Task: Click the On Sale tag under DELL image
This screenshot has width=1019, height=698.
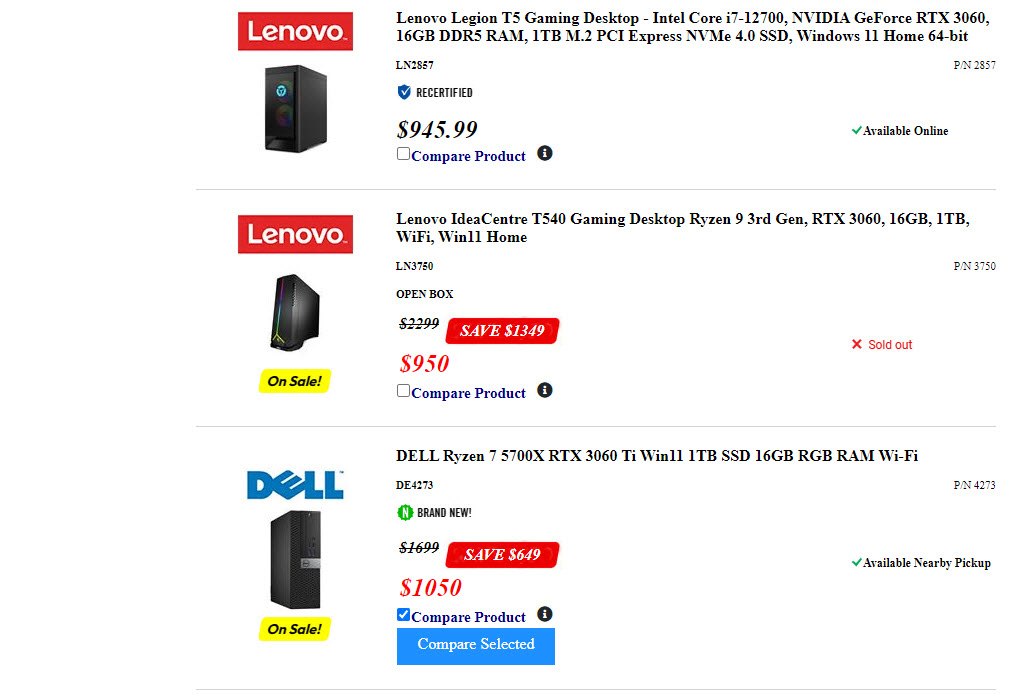Action: pos(295,629)
